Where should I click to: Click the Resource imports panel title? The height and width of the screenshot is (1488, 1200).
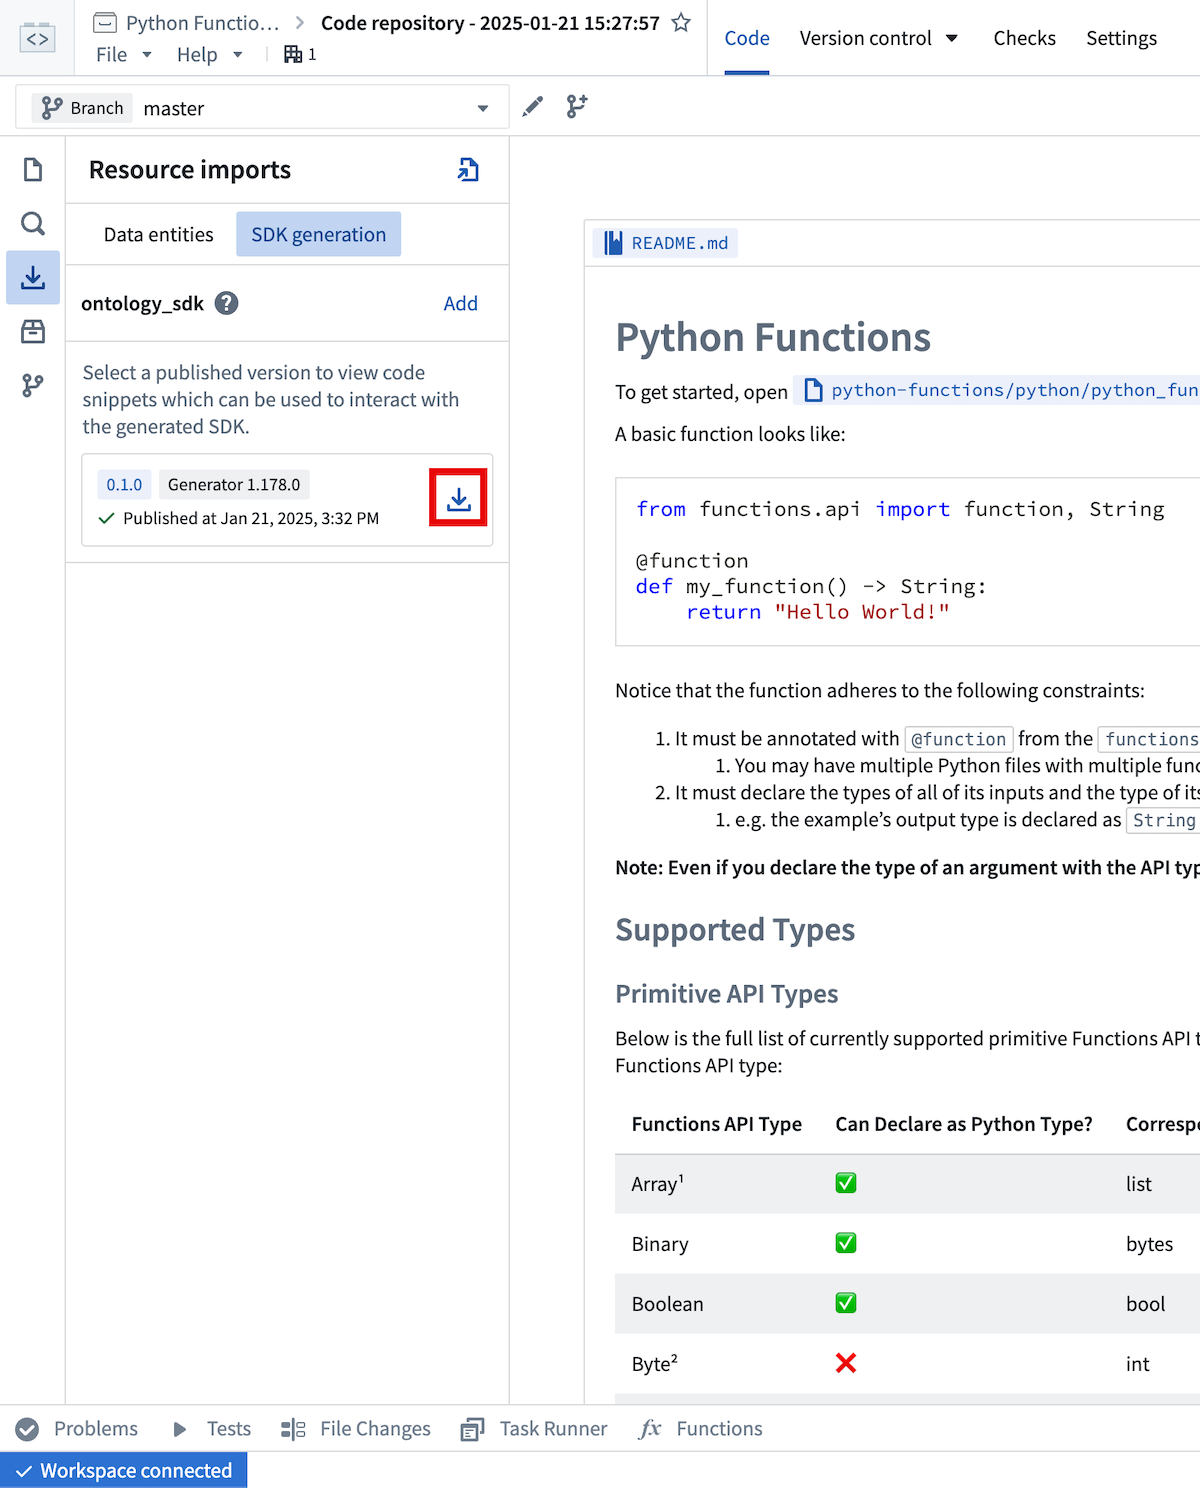coord(190,170)
